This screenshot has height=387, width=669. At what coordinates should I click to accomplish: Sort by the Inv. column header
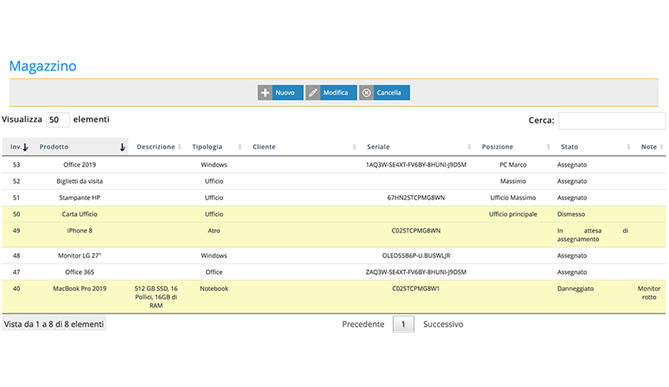19,147
